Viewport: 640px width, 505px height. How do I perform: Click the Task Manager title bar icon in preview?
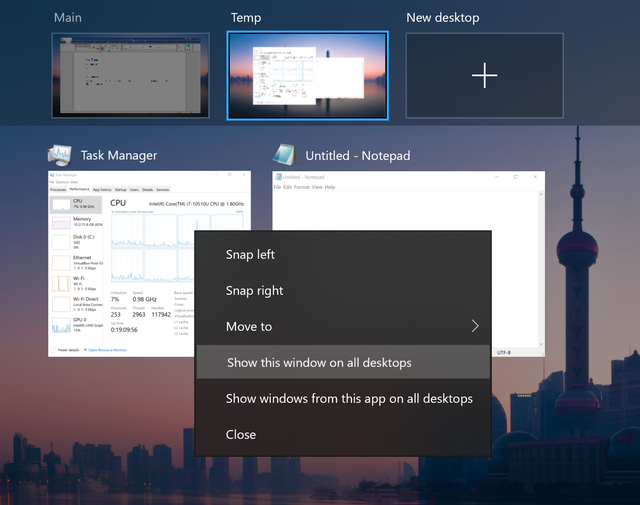pos(52,175)
